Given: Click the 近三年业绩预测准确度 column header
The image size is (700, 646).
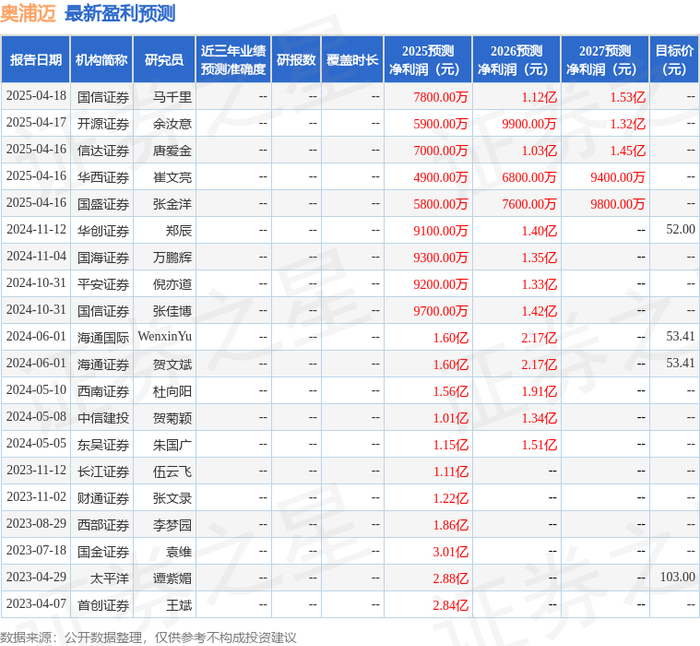Looking at the screenshot, I should pyautogui.click(x=233, y=59).
